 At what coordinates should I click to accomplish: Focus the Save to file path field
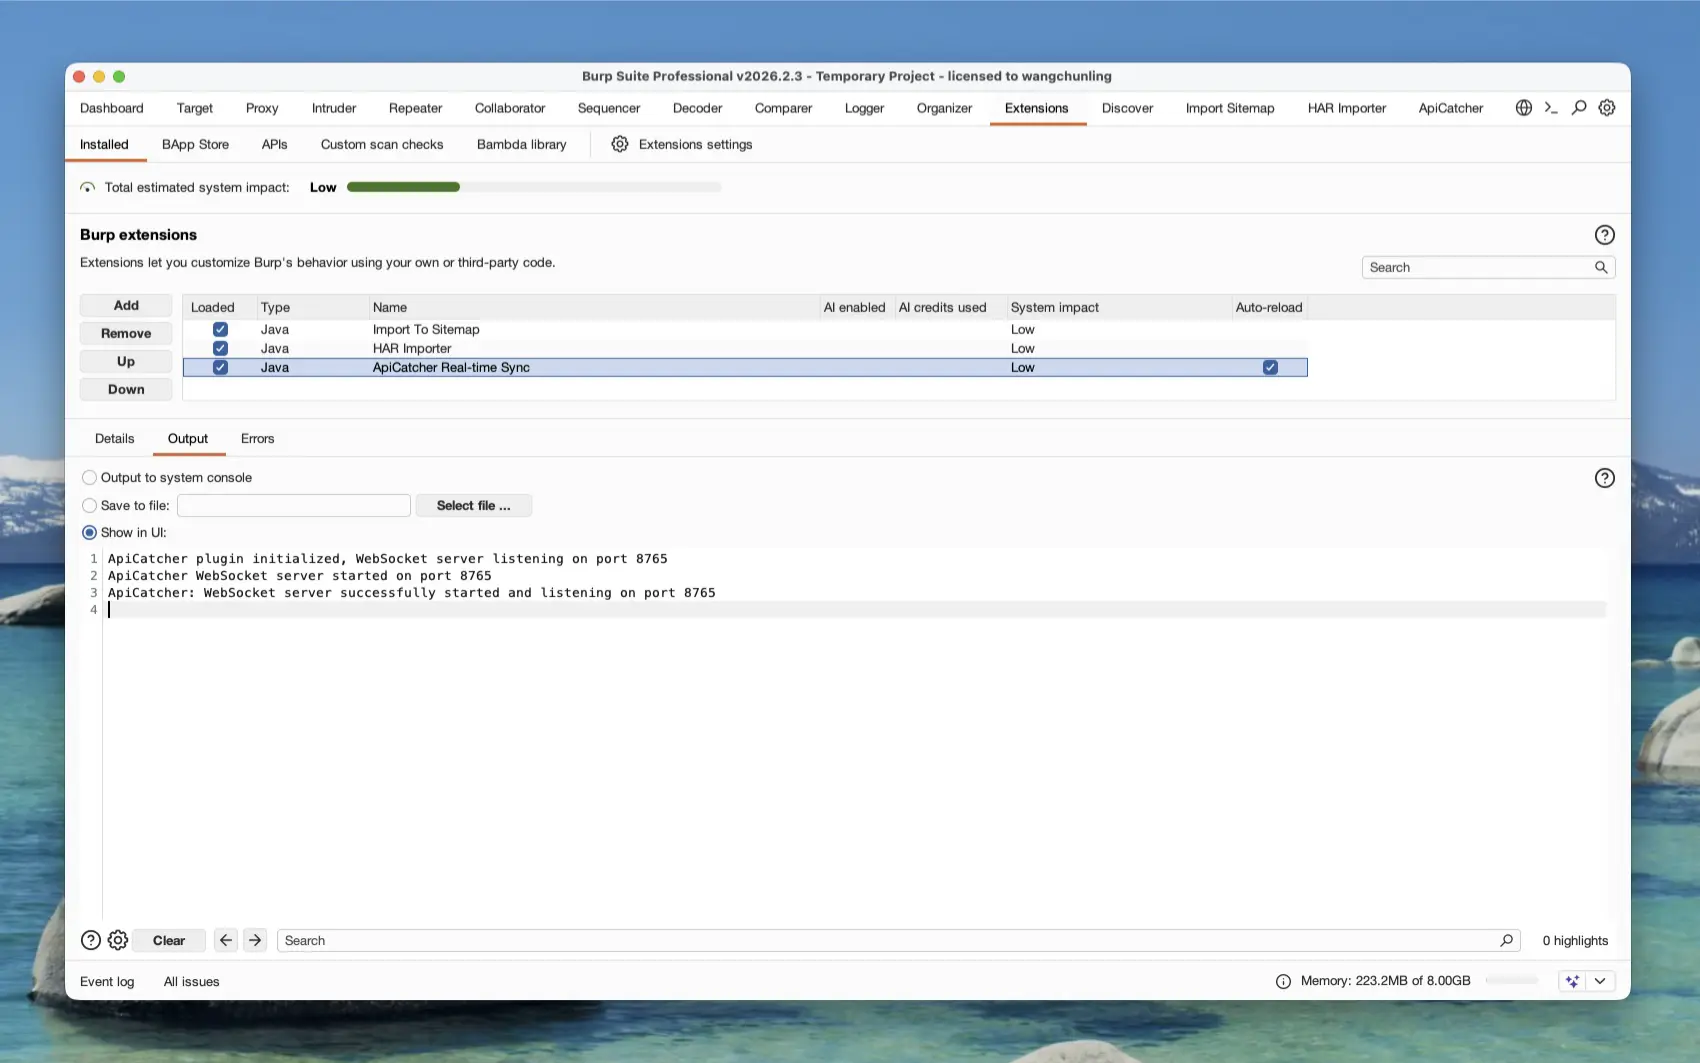coord(294,506)
